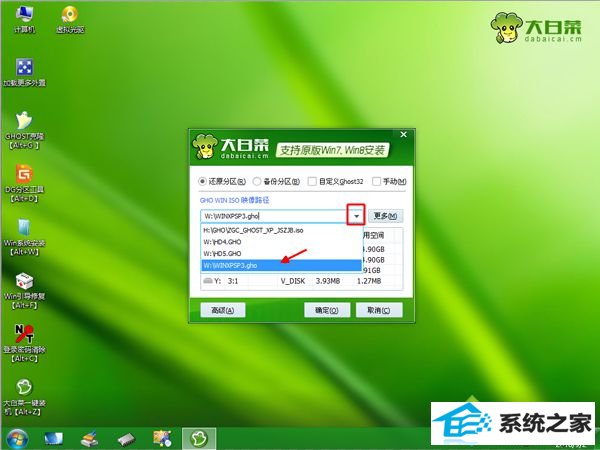Choose highlighted W:\WINXPSP3.gho list entry
Viewport: 600px width, 450px height.
tap(281, 265)
